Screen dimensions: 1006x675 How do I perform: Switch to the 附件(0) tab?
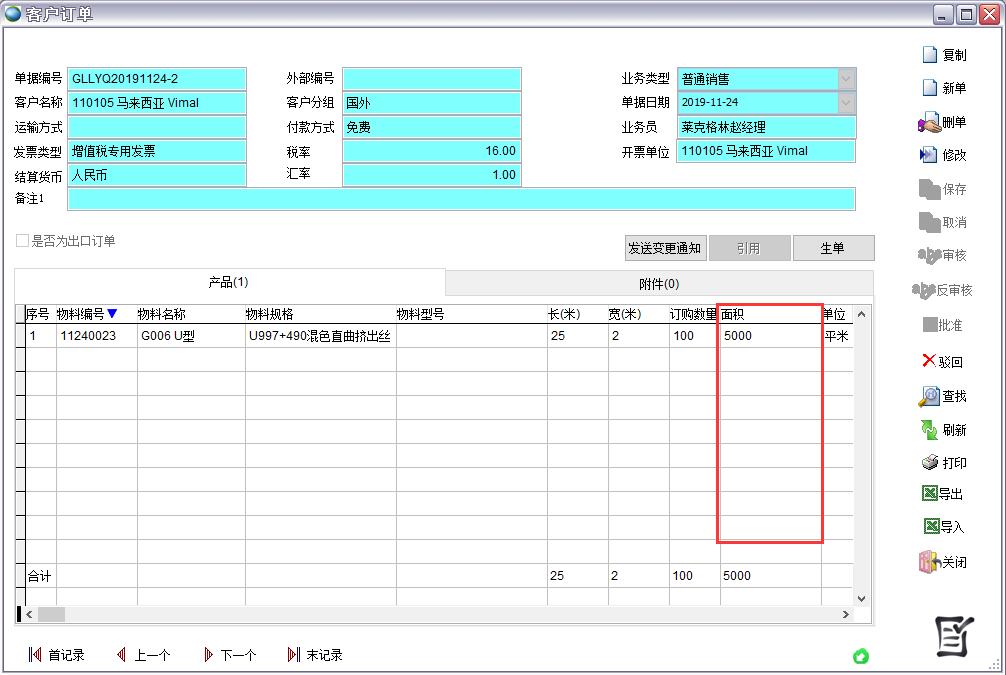click(658, 283)
